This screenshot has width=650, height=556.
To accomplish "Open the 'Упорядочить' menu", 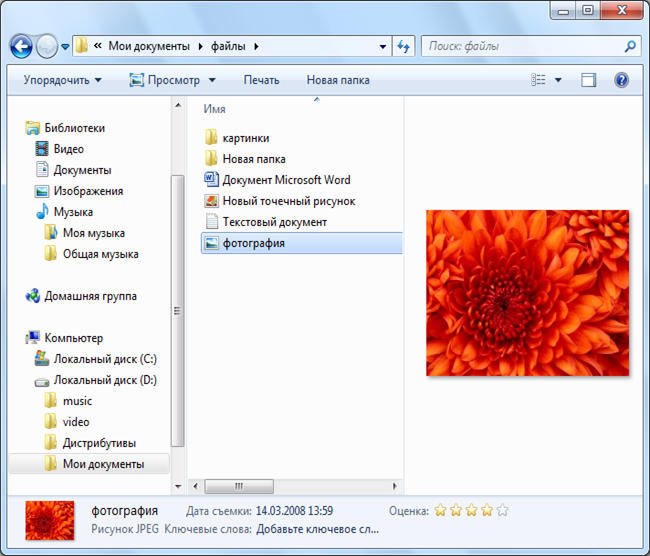I will coord(62,80).
